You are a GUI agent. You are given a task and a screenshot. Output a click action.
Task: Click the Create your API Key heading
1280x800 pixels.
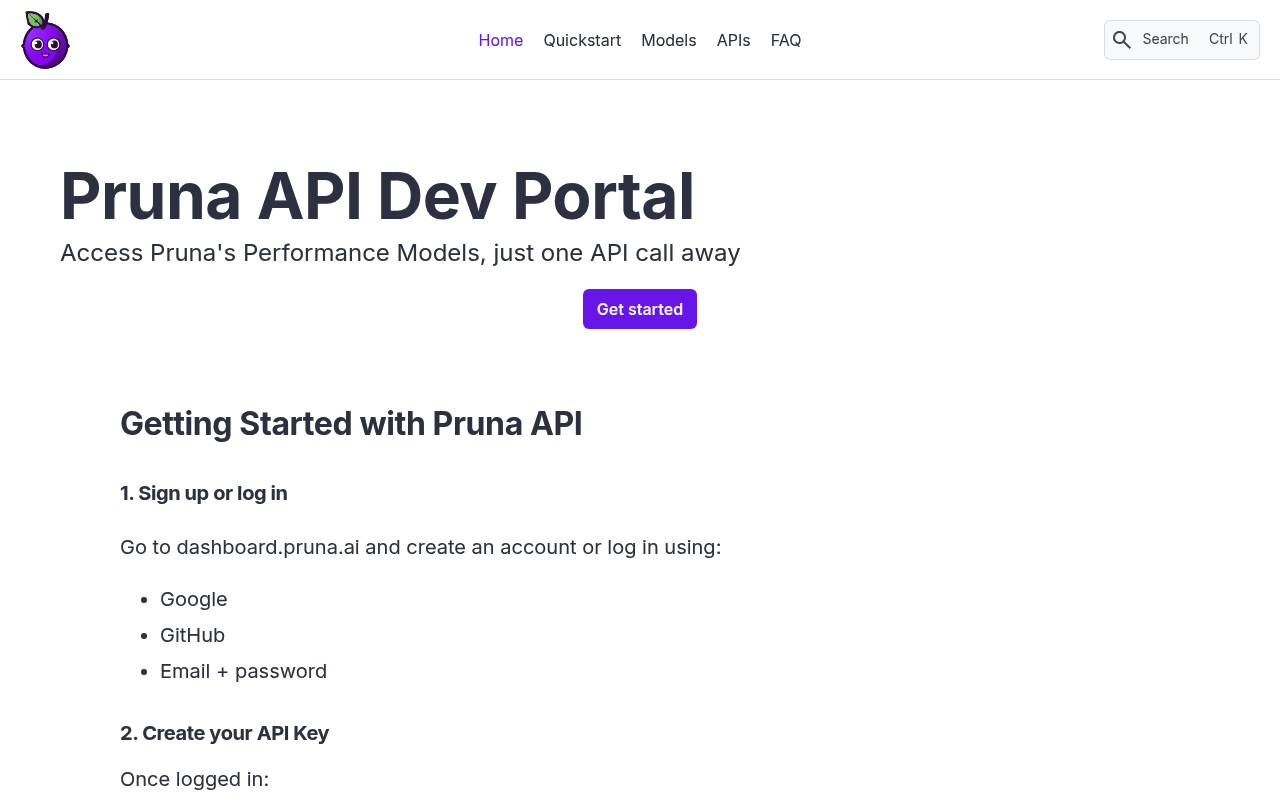pyautogui.click(x=225, y=733)
